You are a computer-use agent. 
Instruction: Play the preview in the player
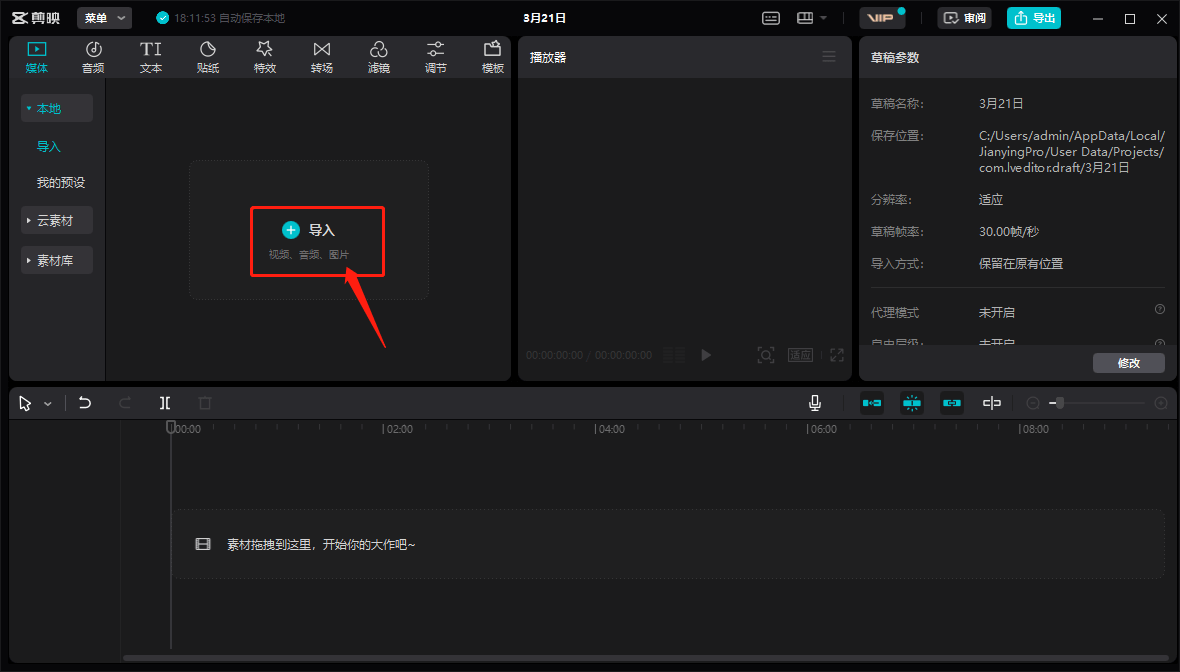(x=706, y=355)
